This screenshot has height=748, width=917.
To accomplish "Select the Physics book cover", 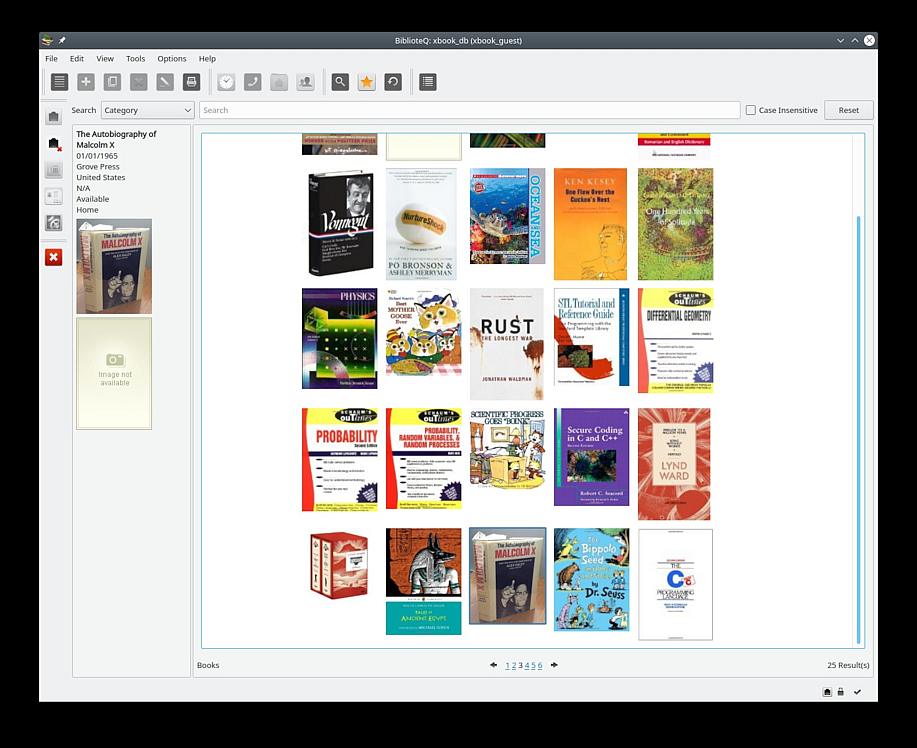I will click(x=340, y=338).
